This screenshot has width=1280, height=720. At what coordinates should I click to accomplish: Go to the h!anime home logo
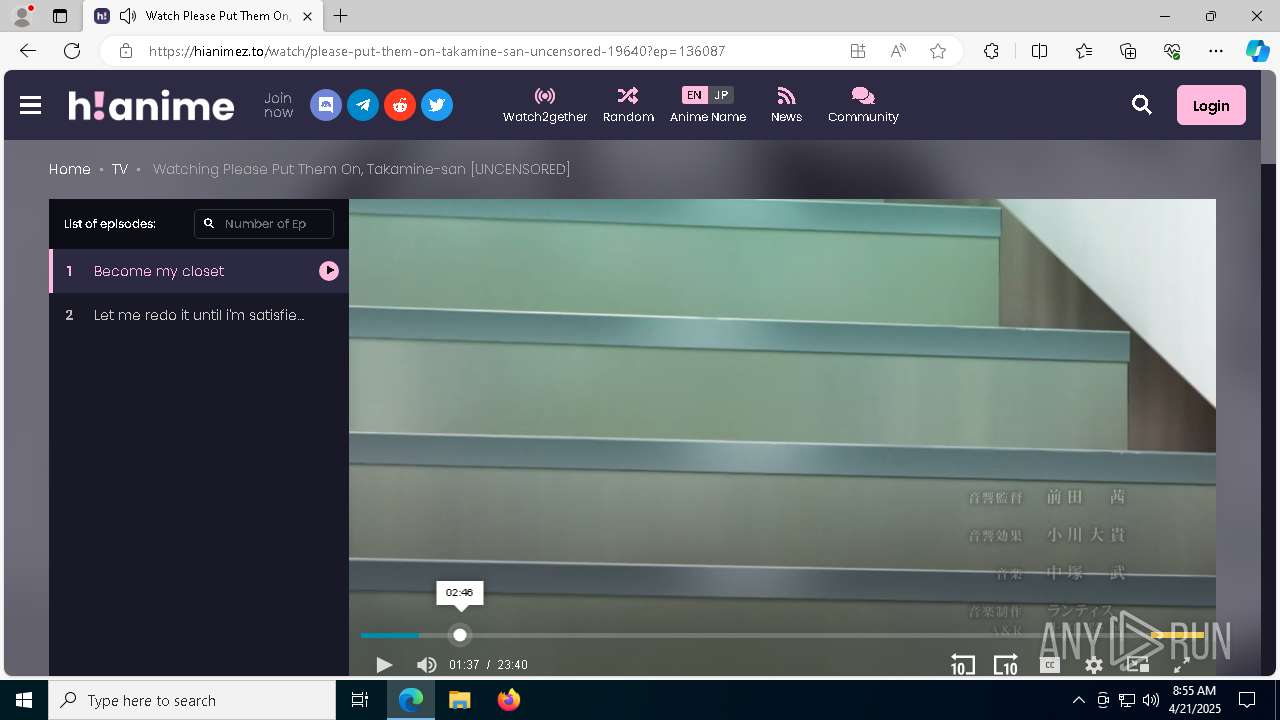(x=151, y=105)
